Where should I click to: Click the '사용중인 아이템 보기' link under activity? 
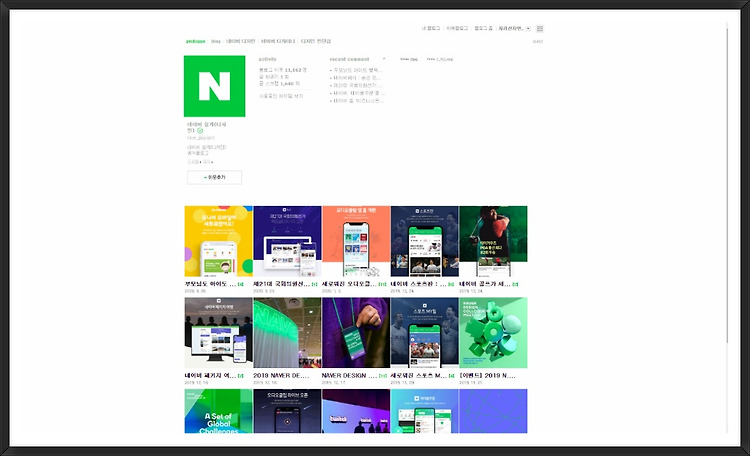[x=281, y=96]
